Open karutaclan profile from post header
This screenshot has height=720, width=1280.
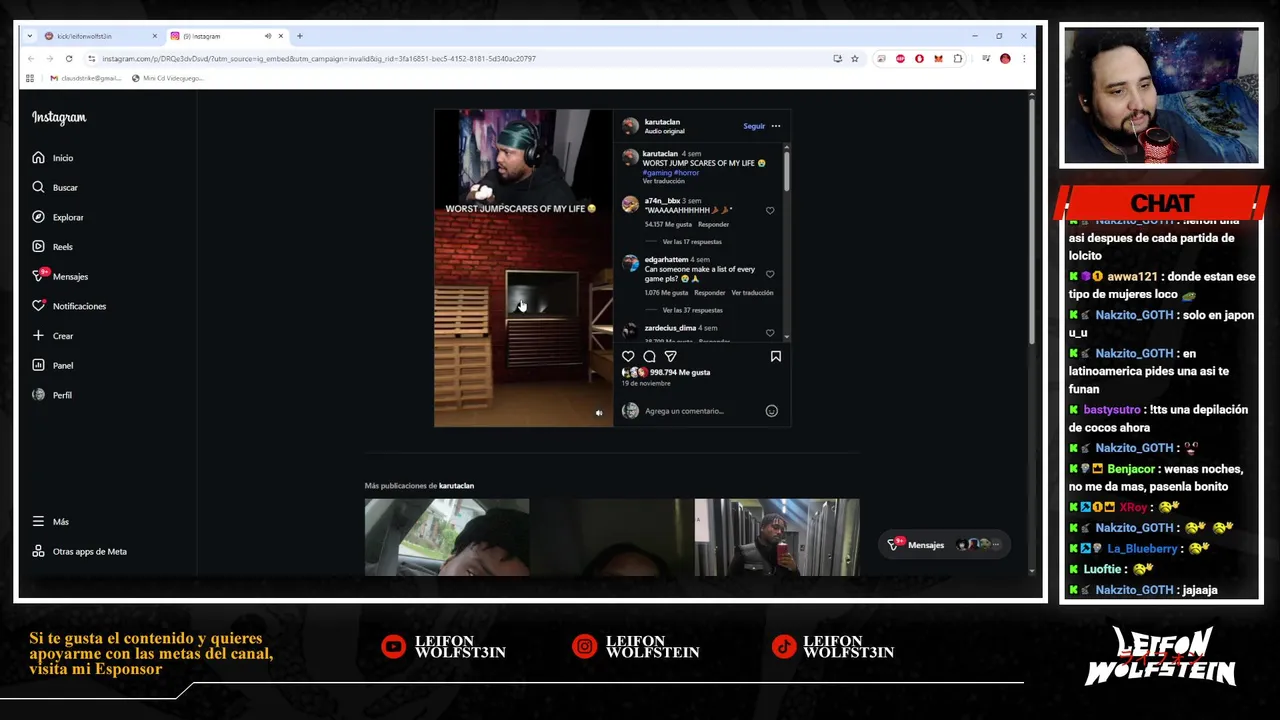point(662,122)
